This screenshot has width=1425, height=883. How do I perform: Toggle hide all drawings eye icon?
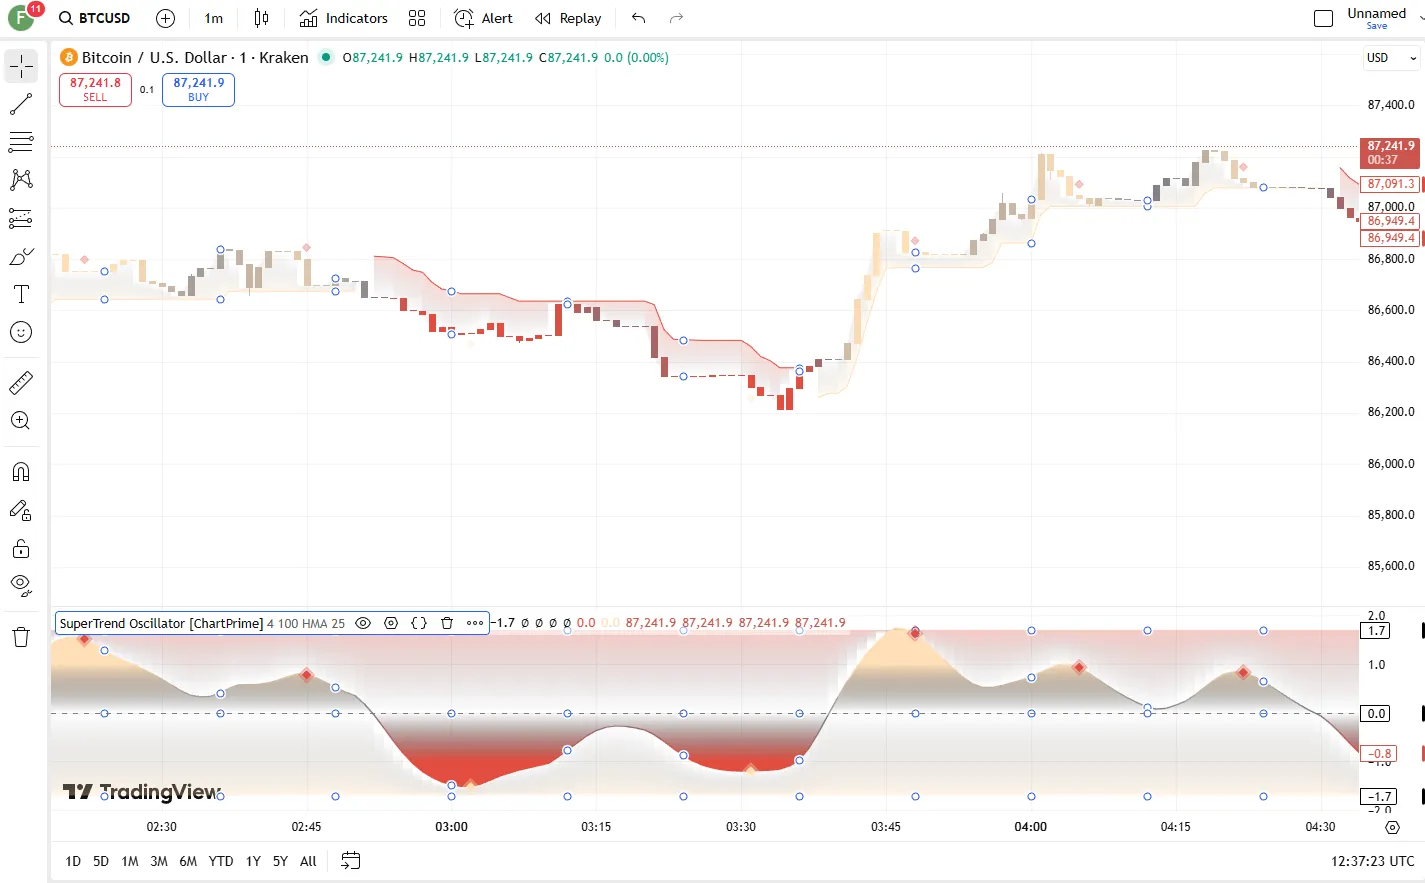[x=21, y=586]
